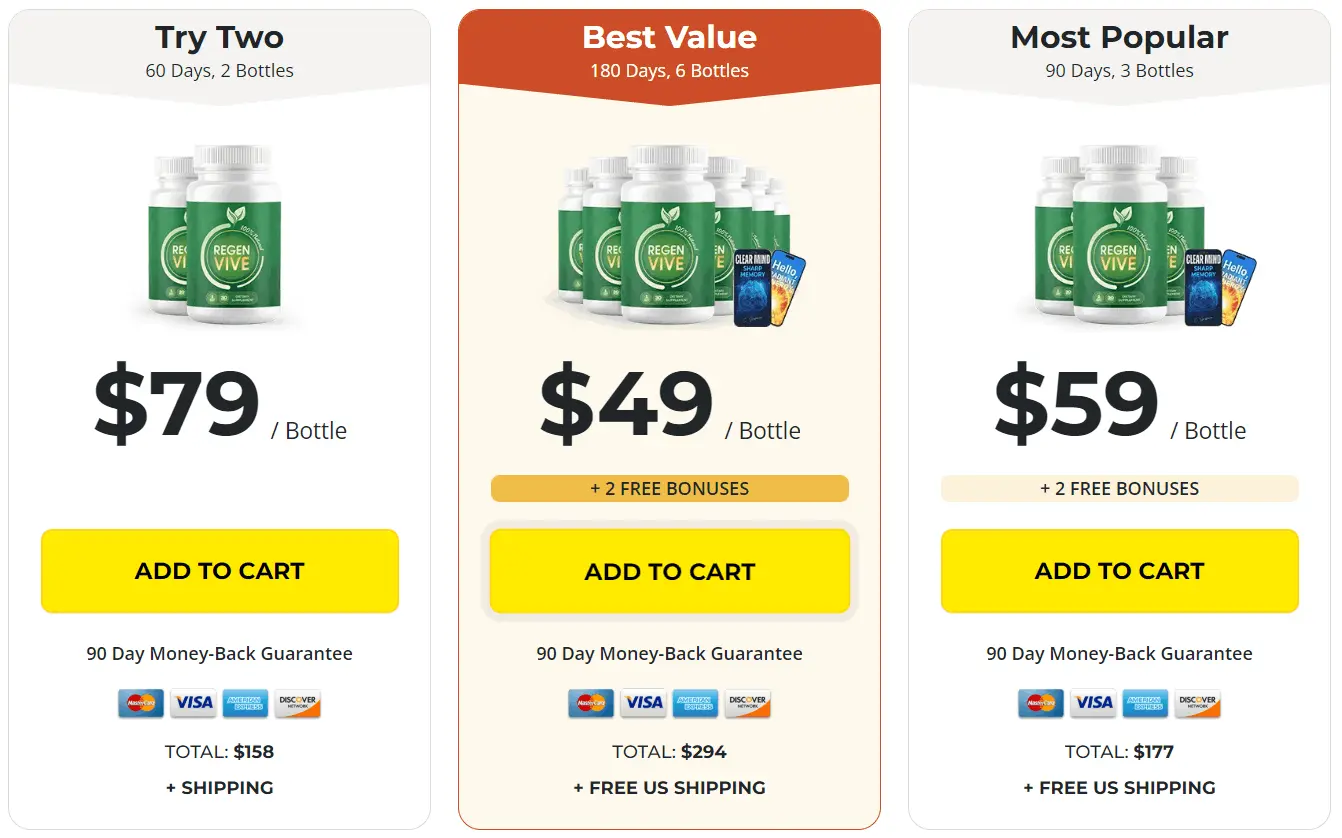Click American Express icon under Try Two
This screenshot has width=1342, height=838.
246,703
